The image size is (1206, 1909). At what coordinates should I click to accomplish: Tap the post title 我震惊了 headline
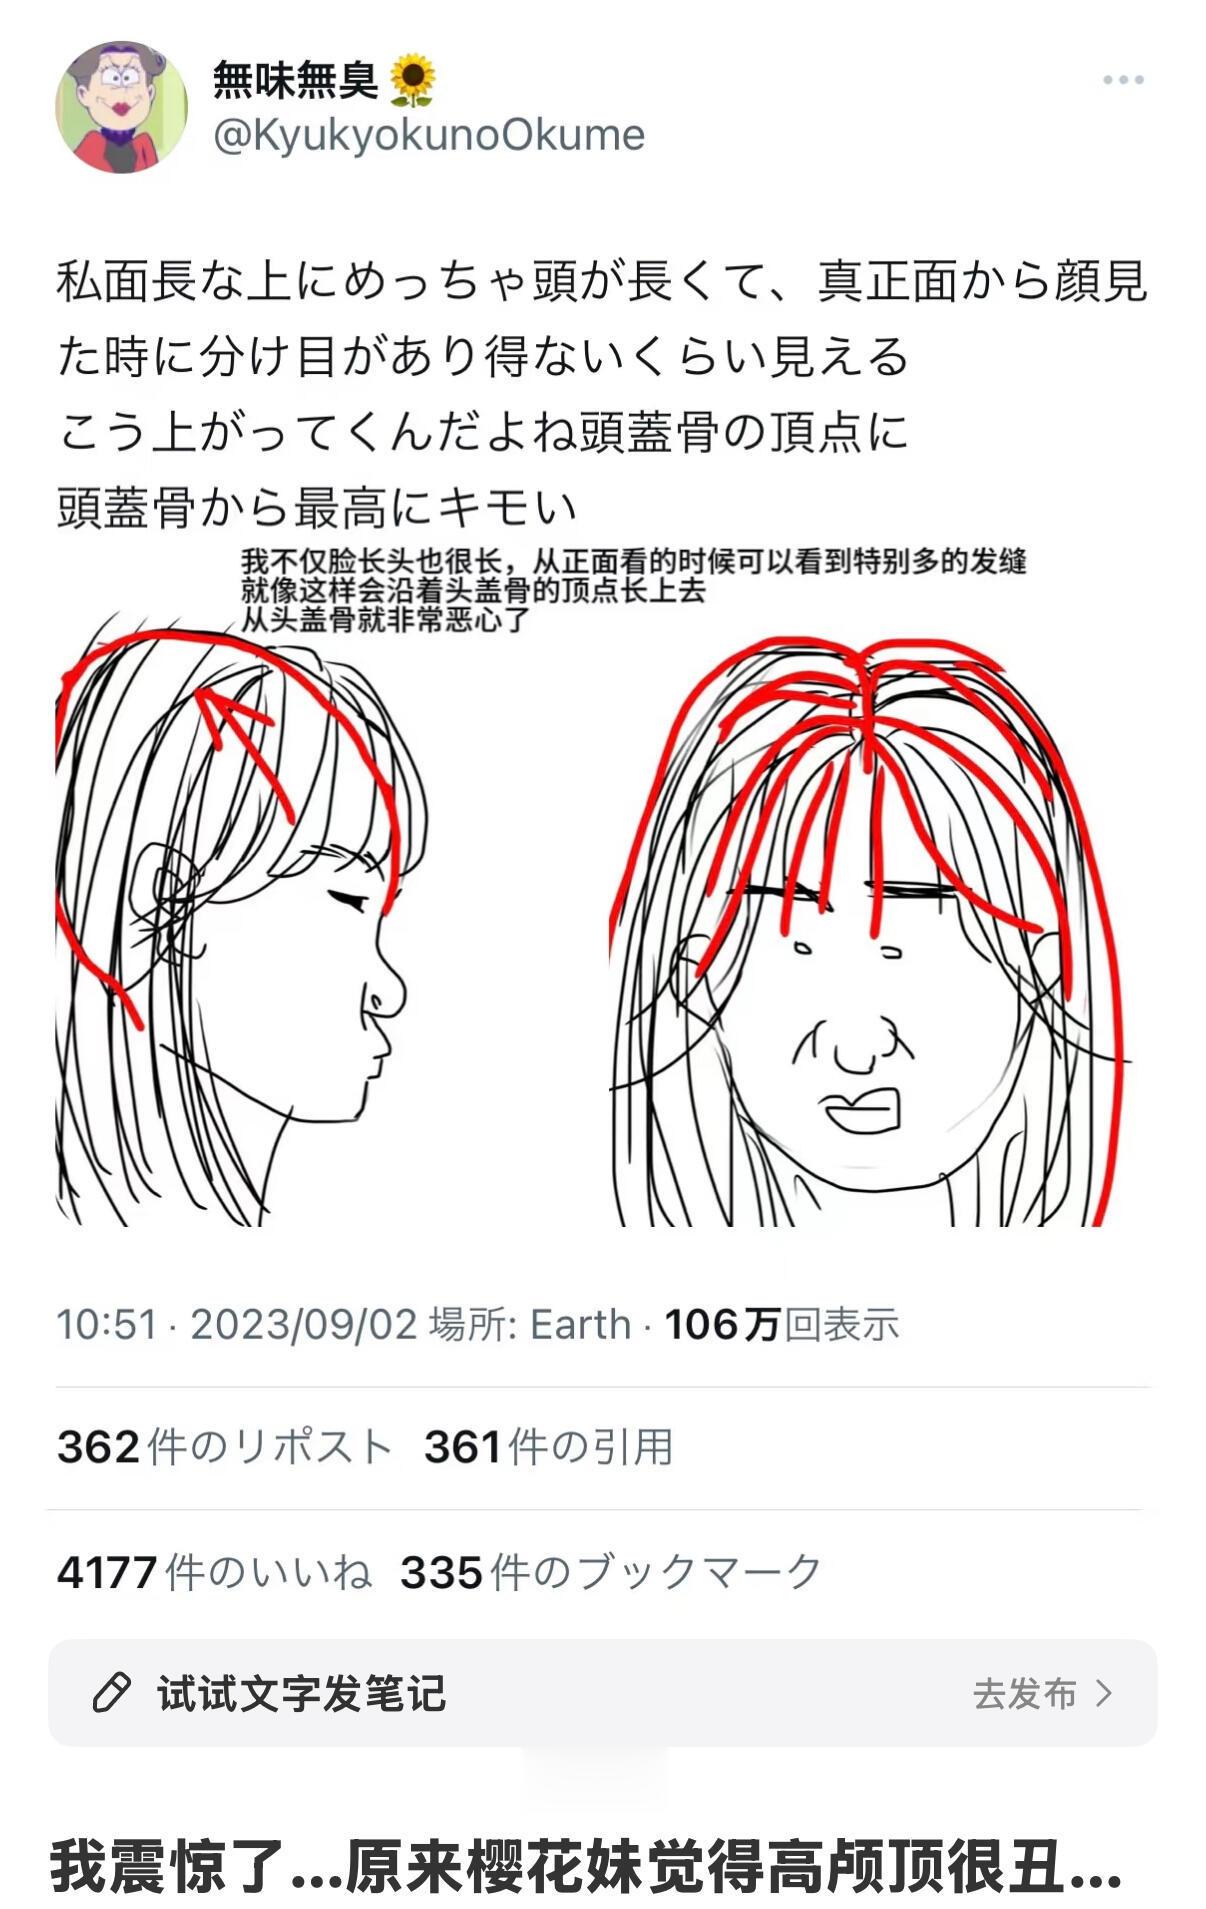pyautogui.click(x=586, y=1866)
